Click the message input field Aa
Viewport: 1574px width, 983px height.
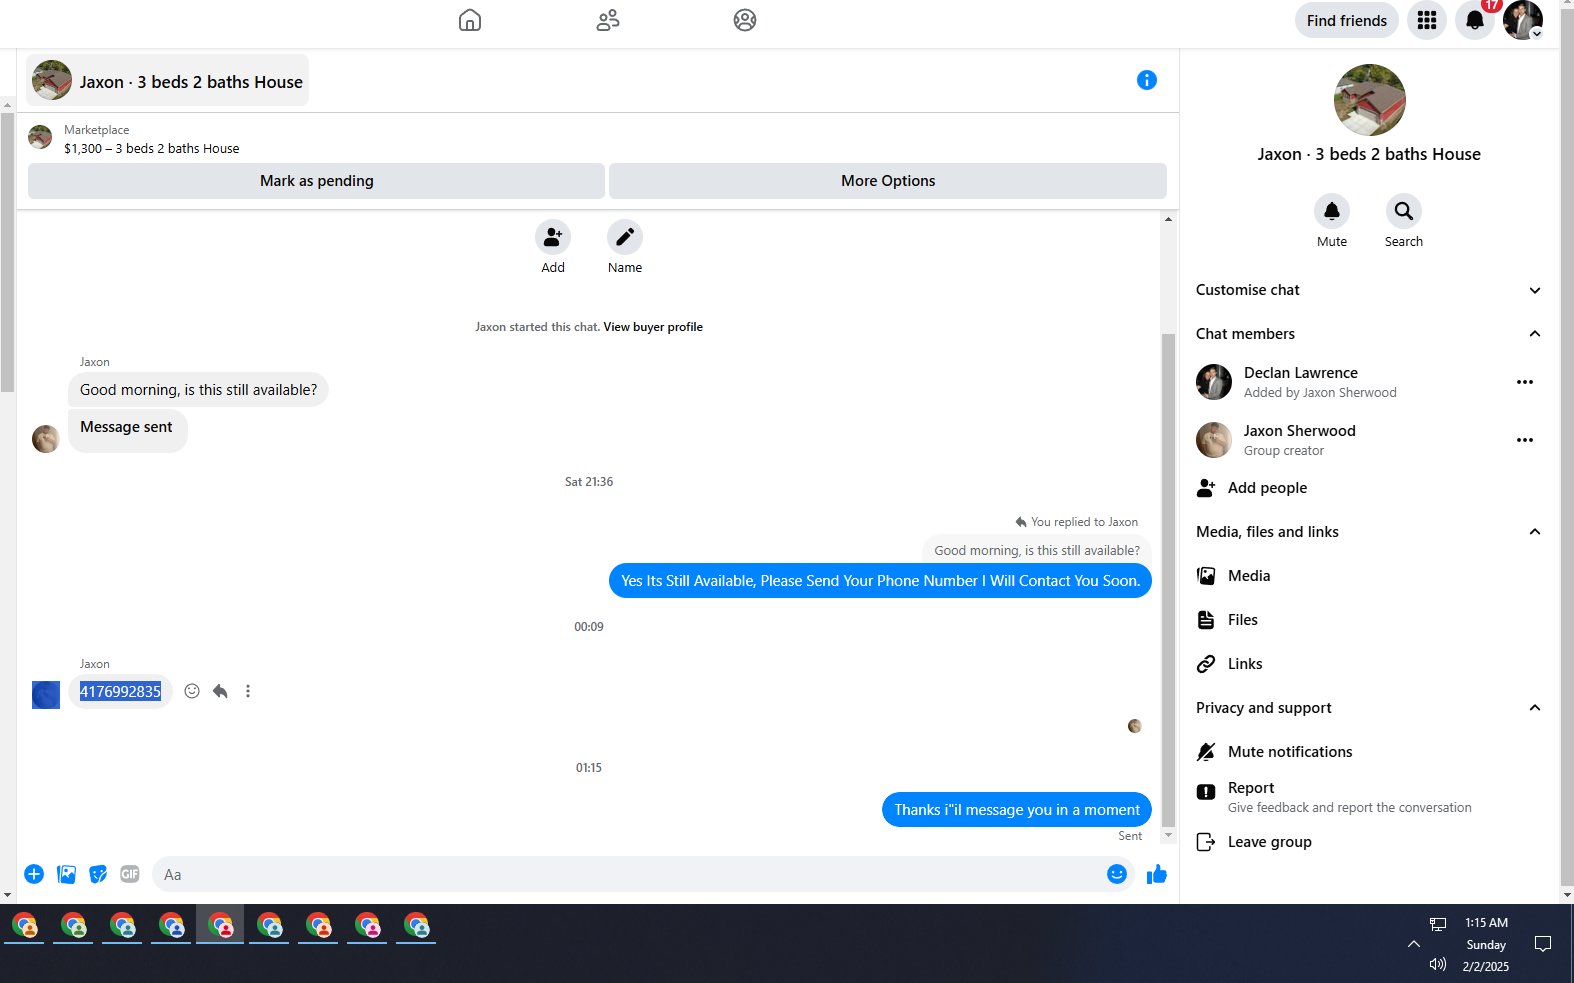pyautogui.click(x=630, y=874)
